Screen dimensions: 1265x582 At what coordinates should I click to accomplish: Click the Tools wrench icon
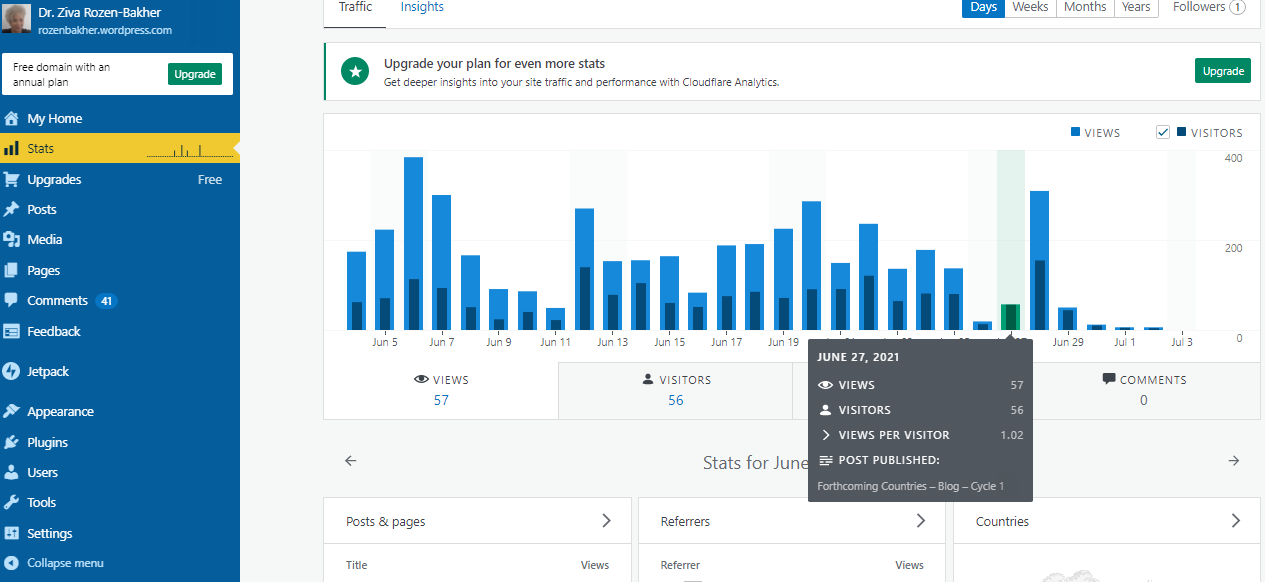[x=11, y=502]
